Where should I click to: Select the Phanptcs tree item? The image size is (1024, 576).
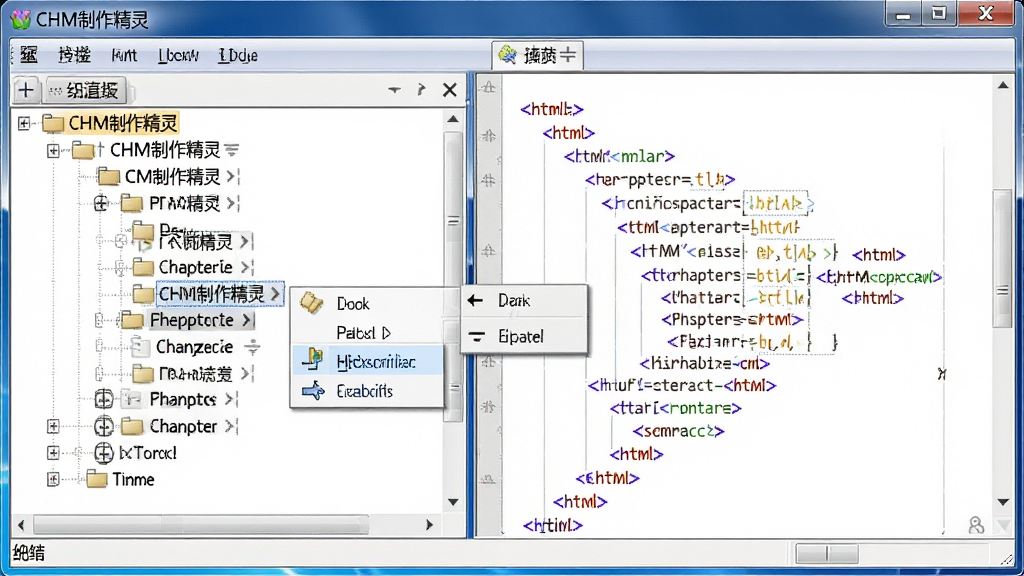(183, 399)
